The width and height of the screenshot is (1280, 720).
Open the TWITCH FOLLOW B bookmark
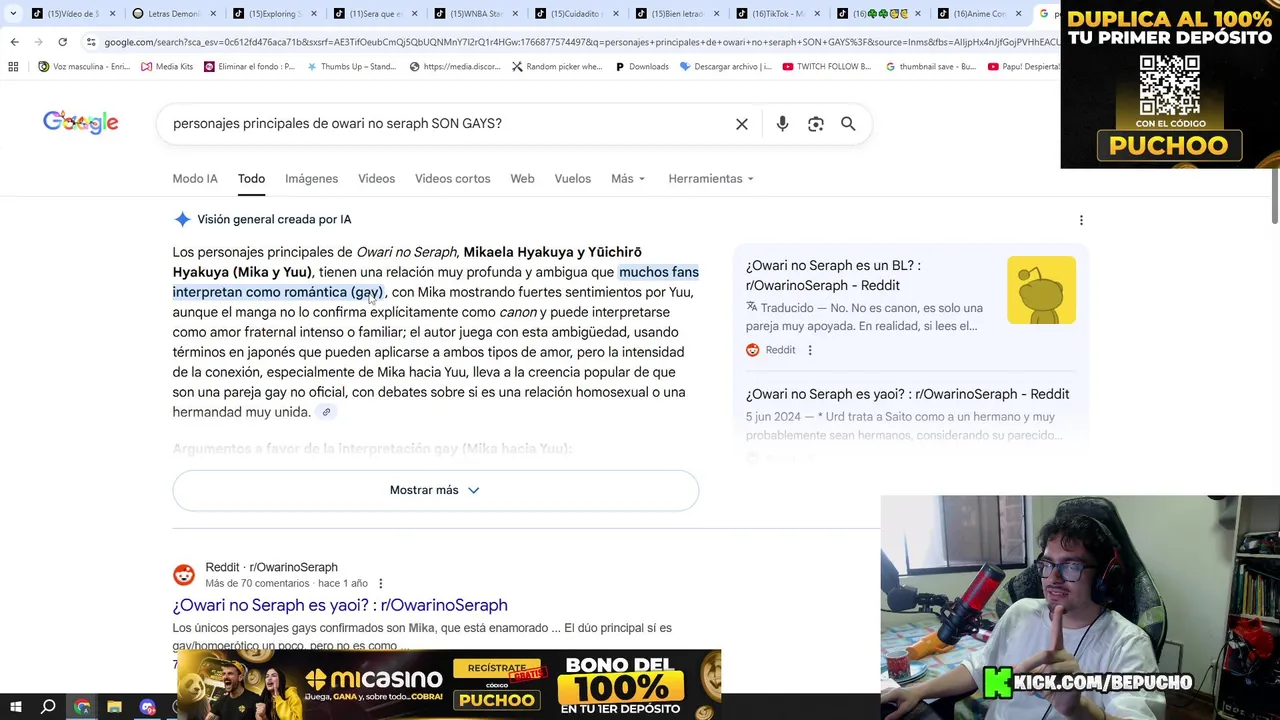coord(827,67)
